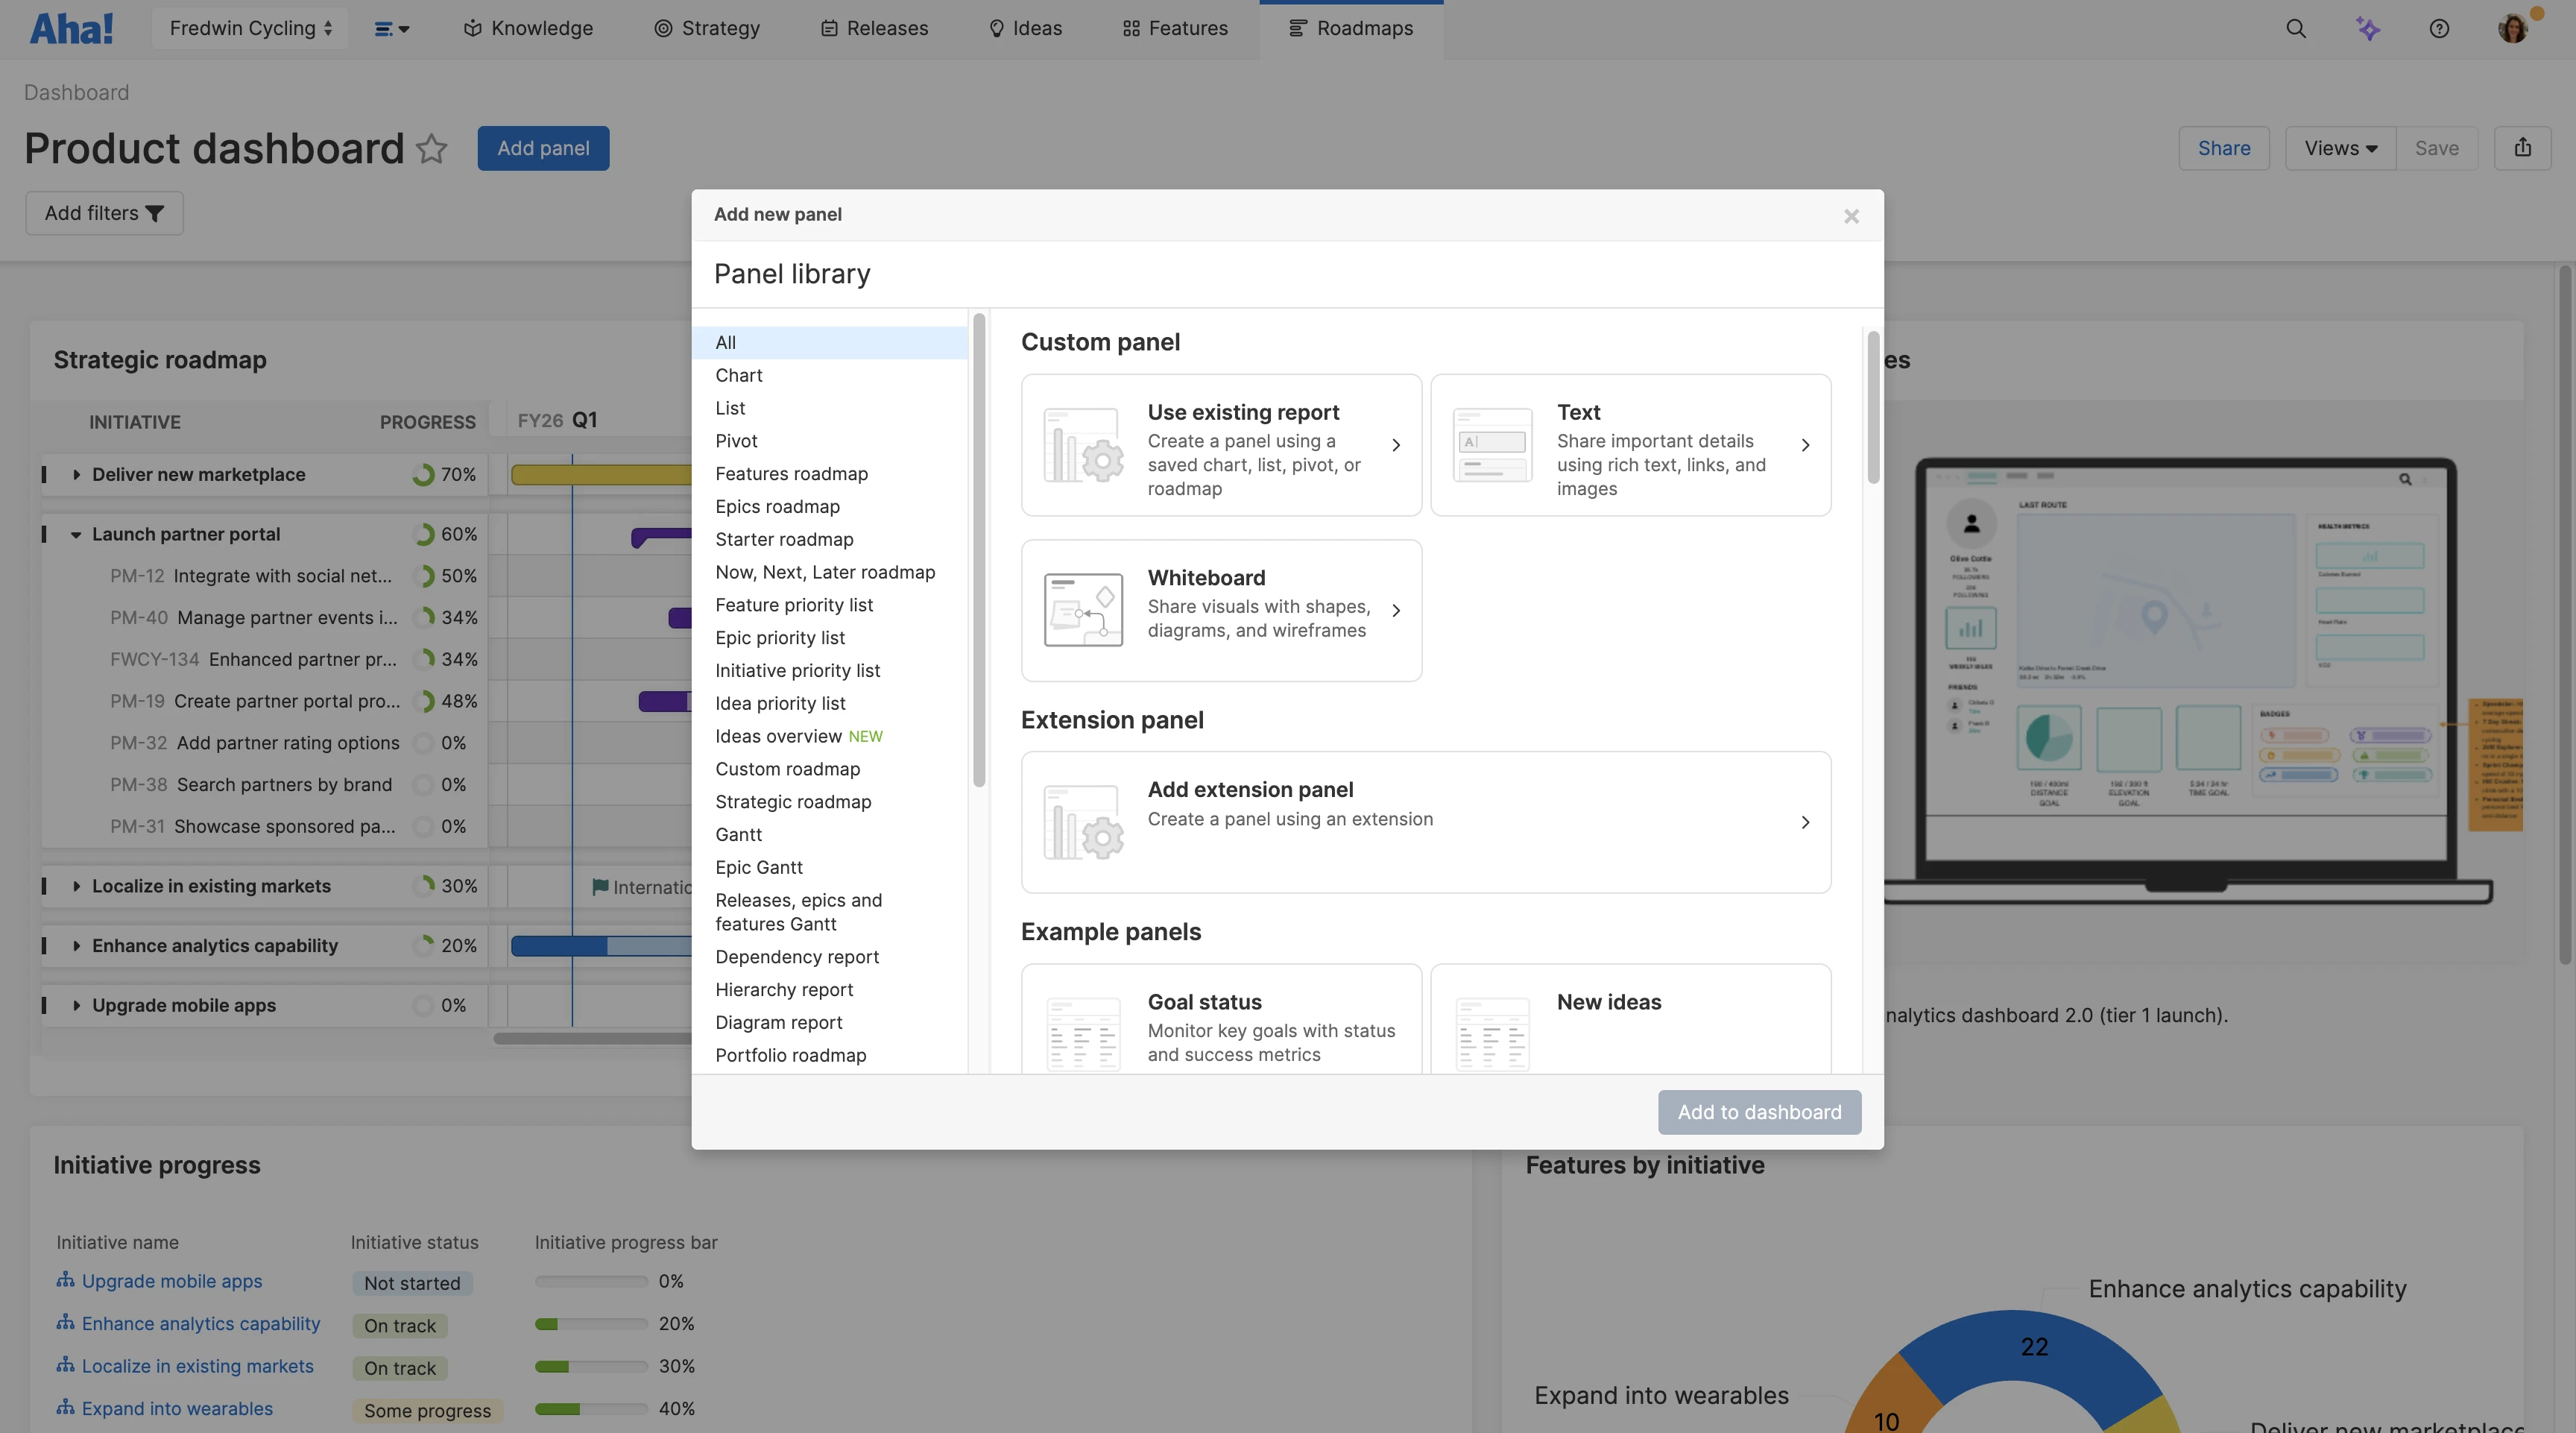Toggle the favorite star on Product dashboard
Screen dimensions: 2576x1433
(x=432, y=148)
